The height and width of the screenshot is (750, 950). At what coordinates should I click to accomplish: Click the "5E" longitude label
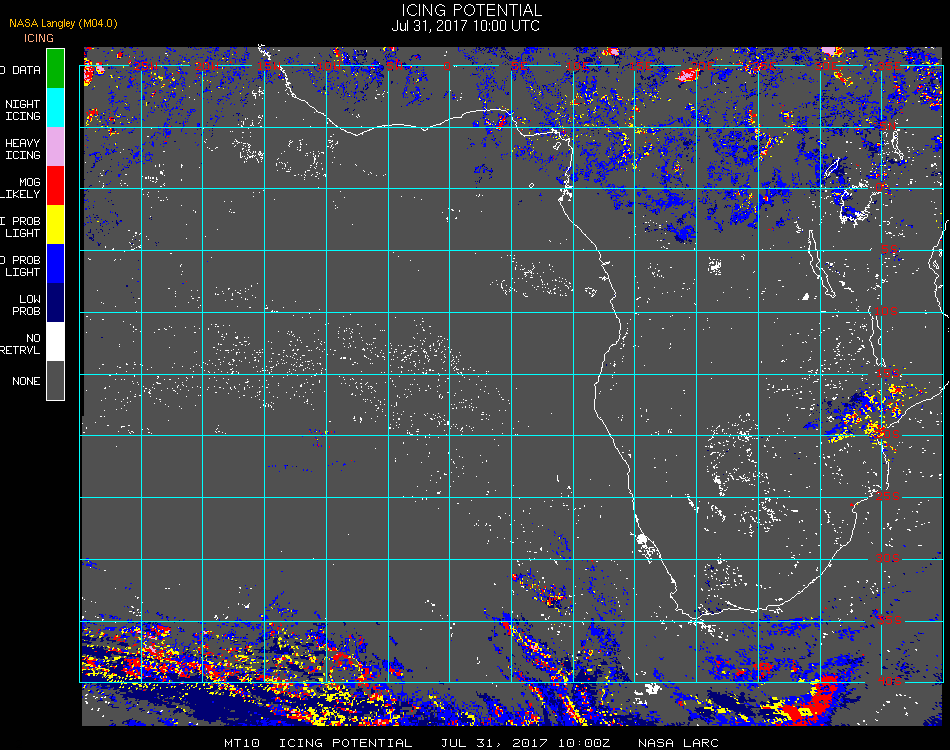point(519,65)
